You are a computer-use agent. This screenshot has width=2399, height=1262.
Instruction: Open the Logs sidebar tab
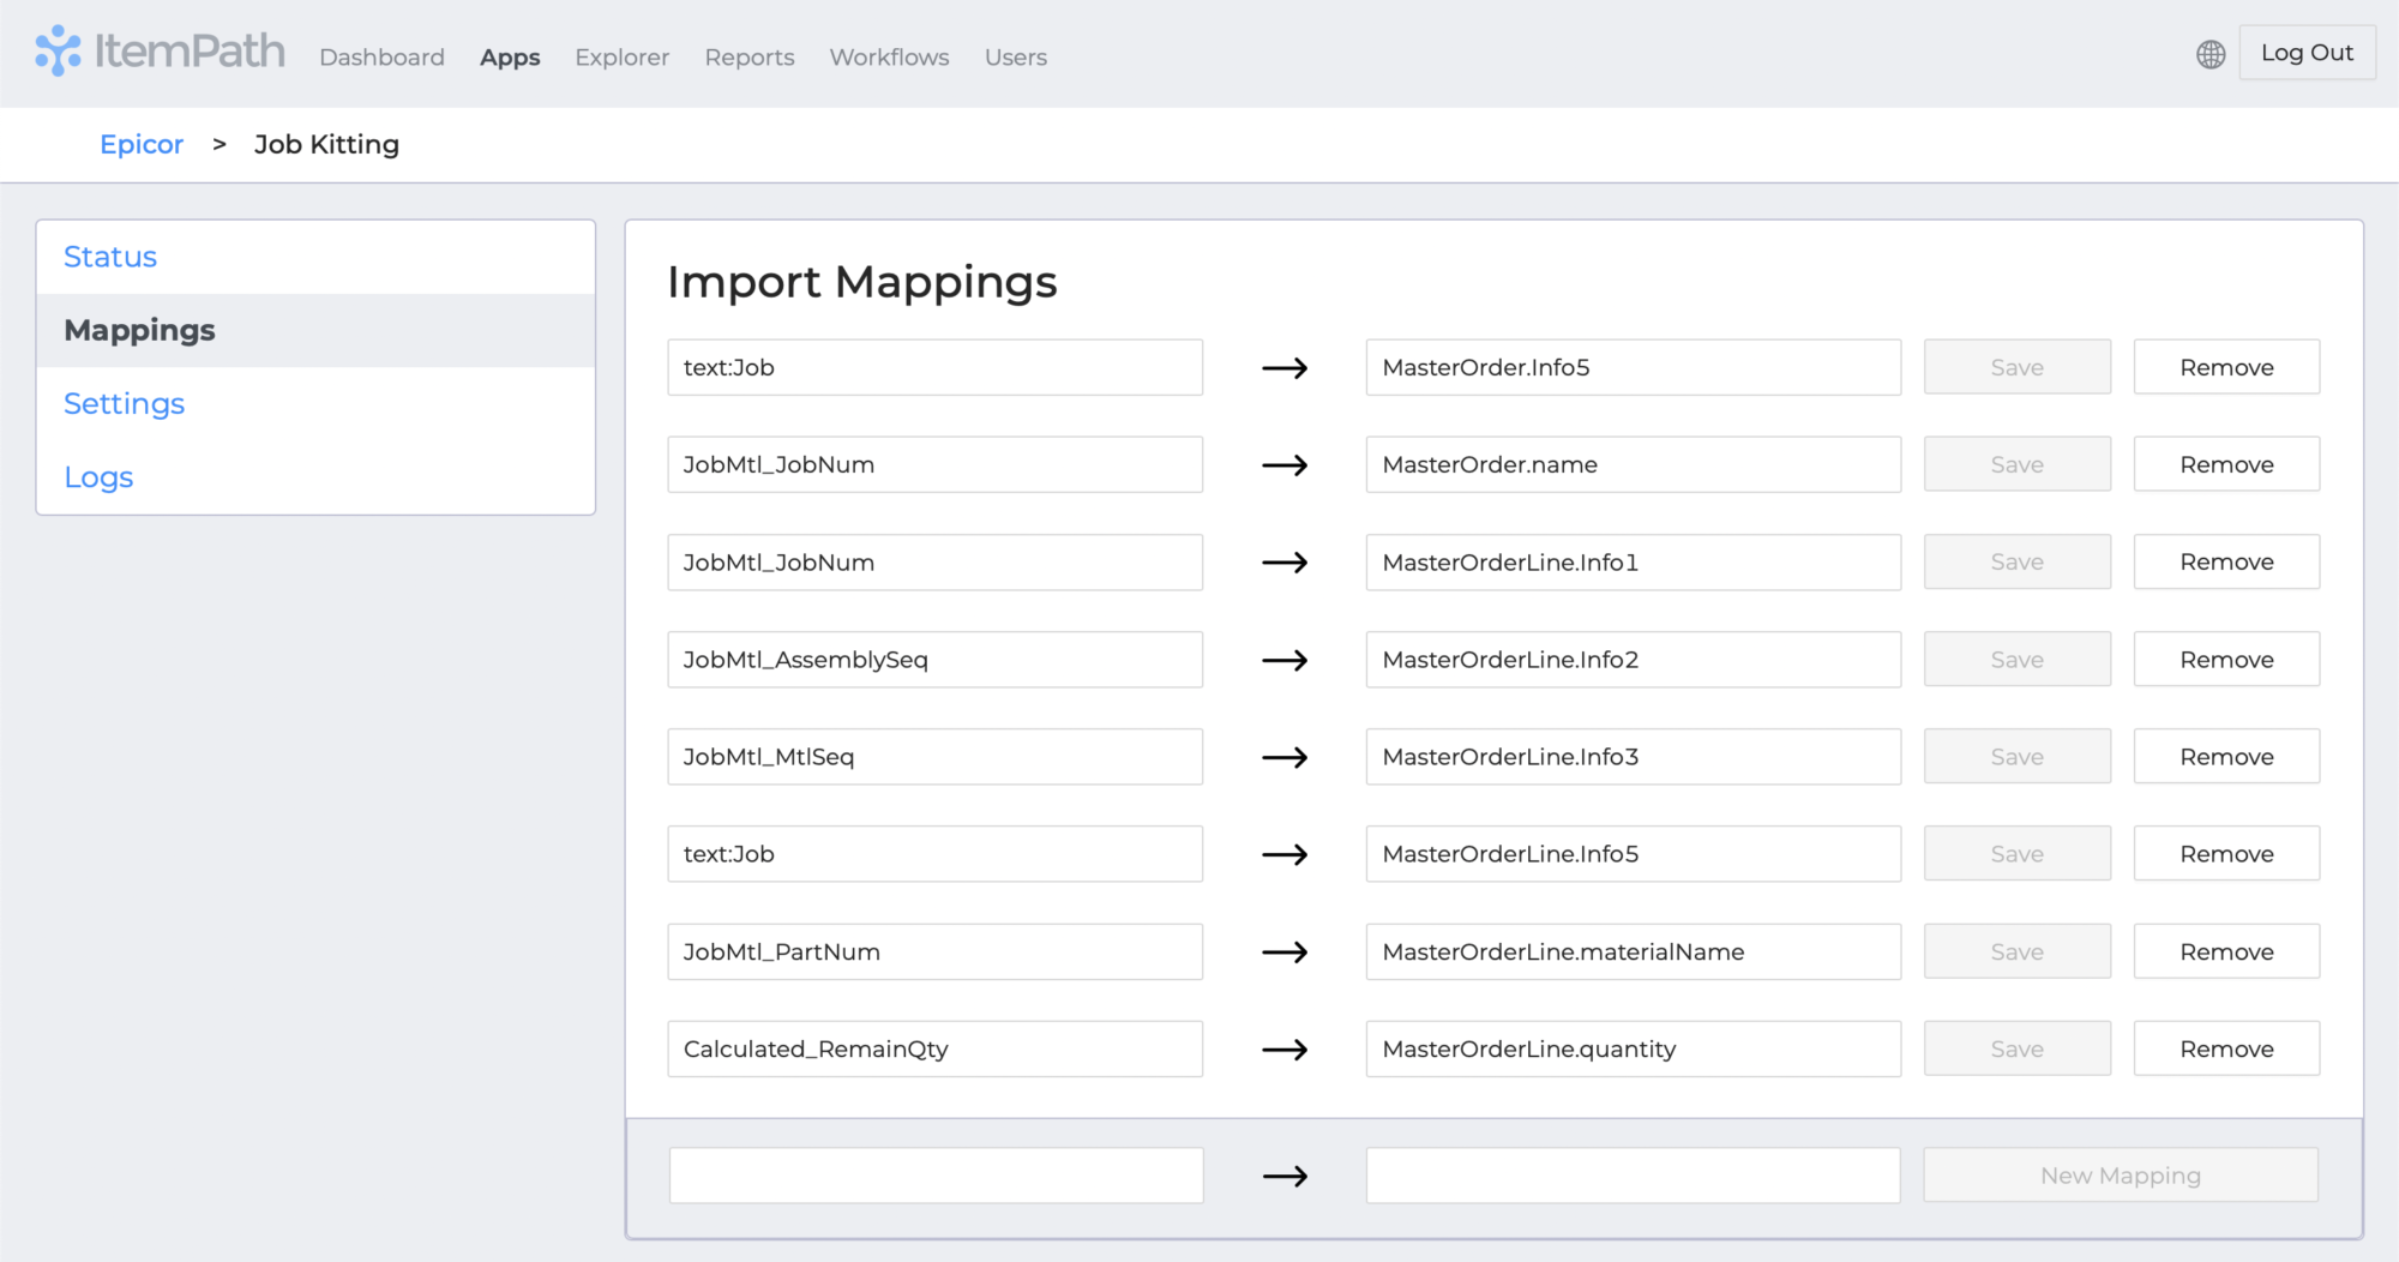98,477
